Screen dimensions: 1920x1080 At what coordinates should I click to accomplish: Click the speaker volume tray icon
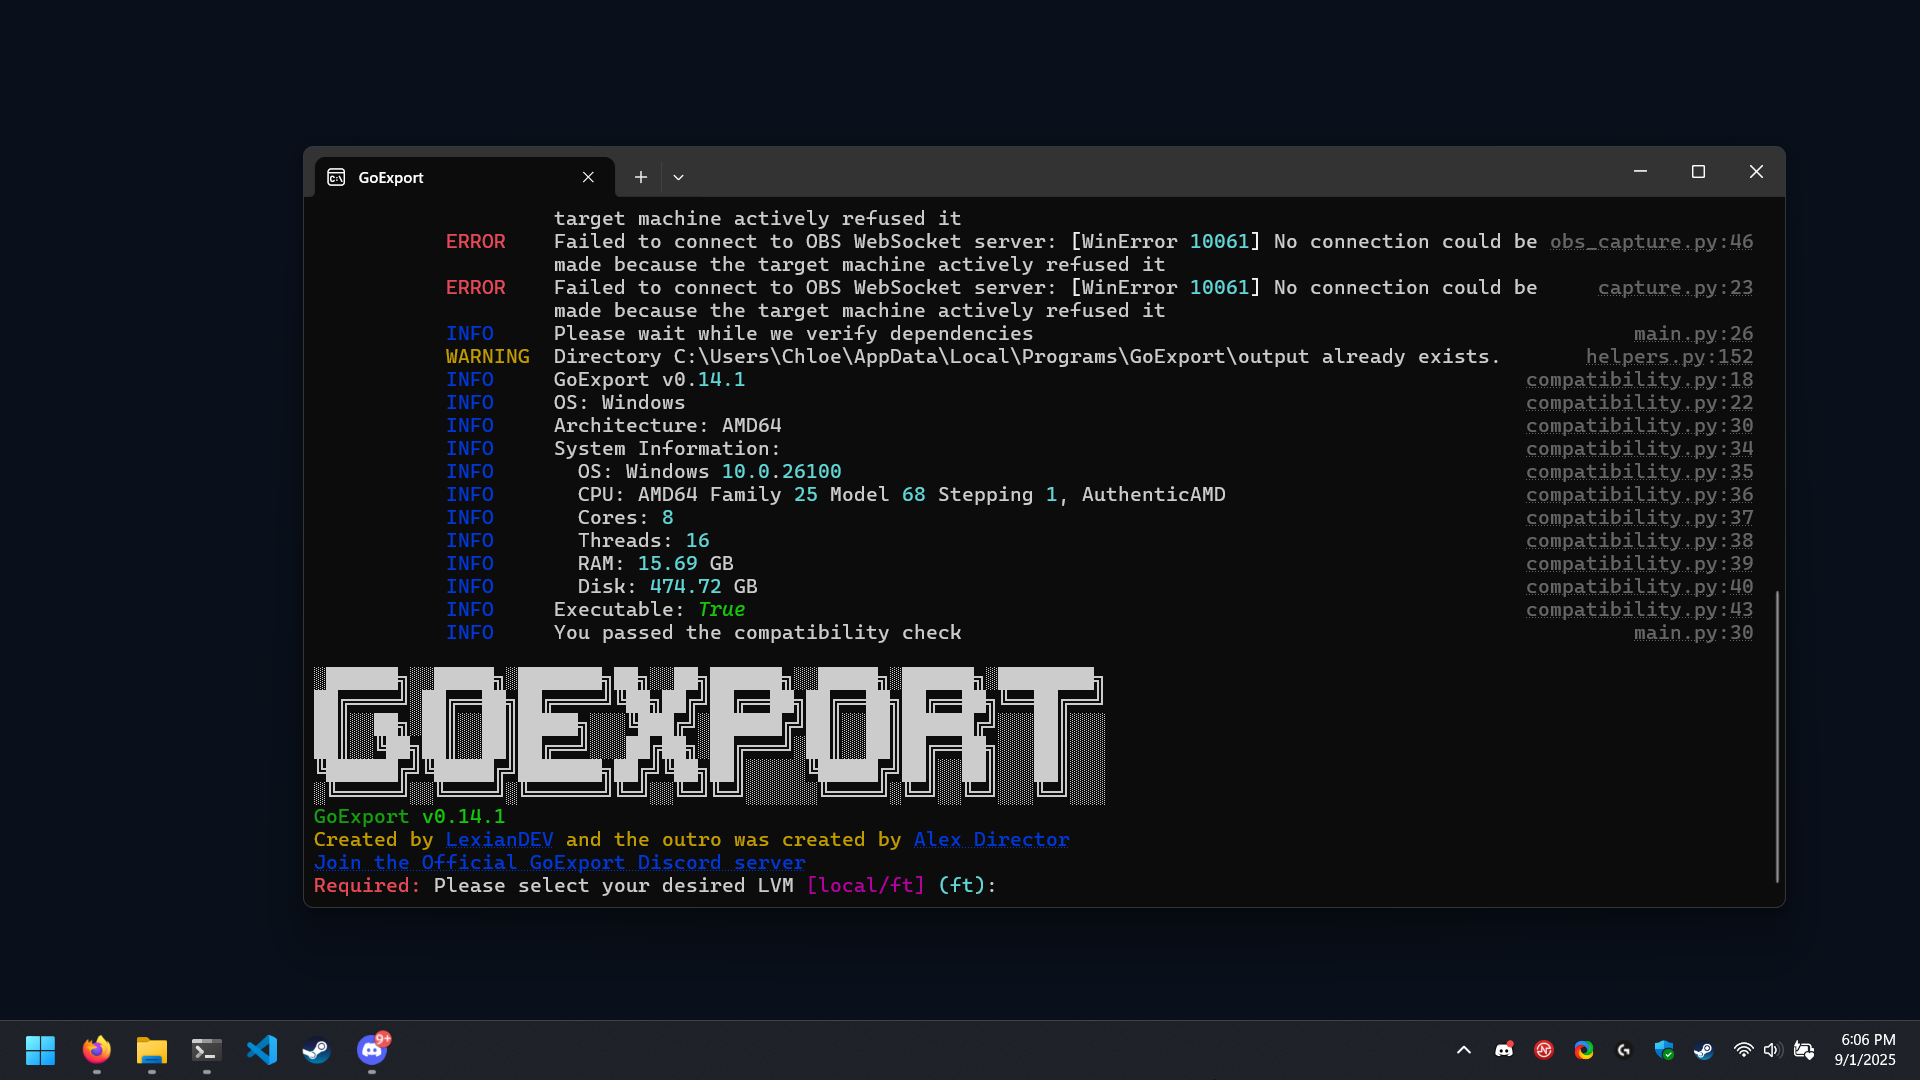click(x=1772, y=1050)
